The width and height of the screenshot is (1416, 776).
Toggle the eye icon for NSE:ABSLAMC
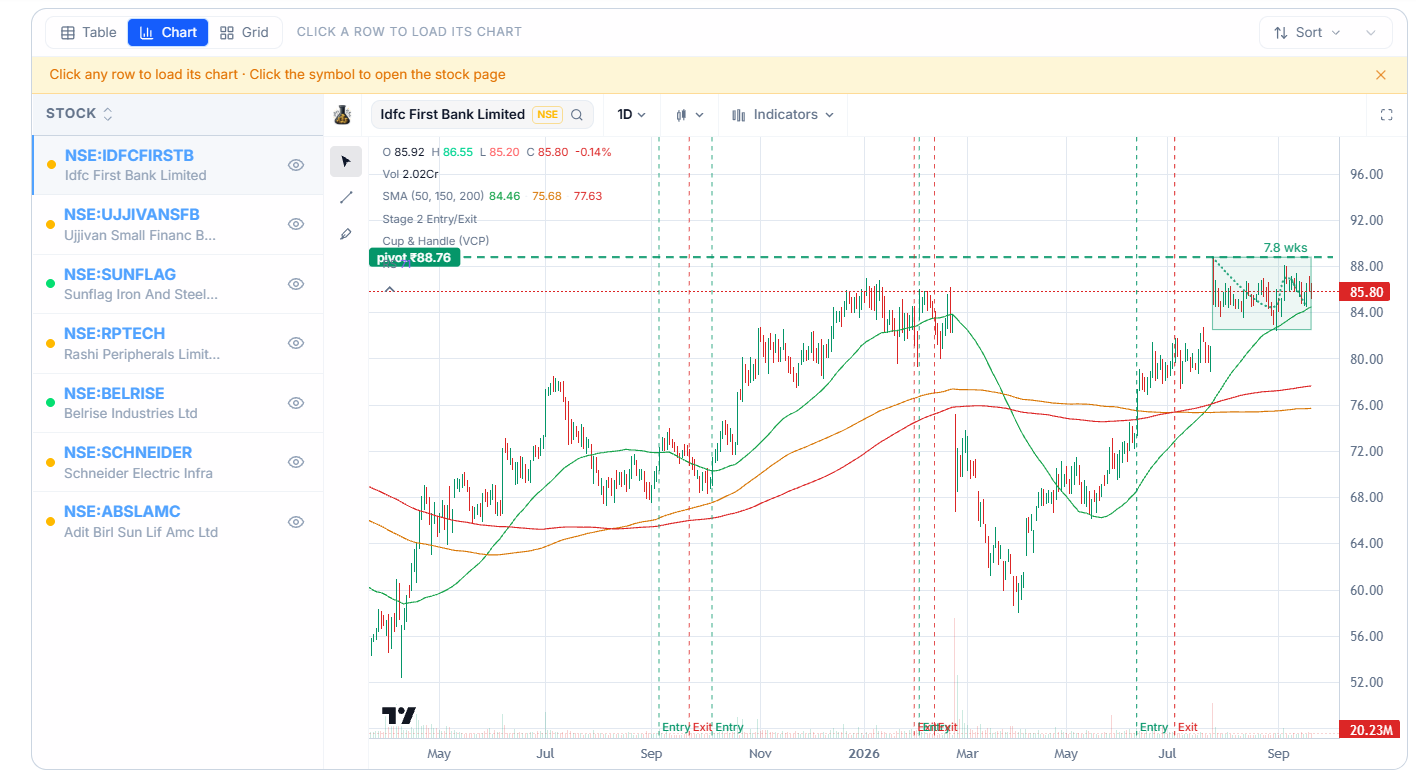coord(296,522)
